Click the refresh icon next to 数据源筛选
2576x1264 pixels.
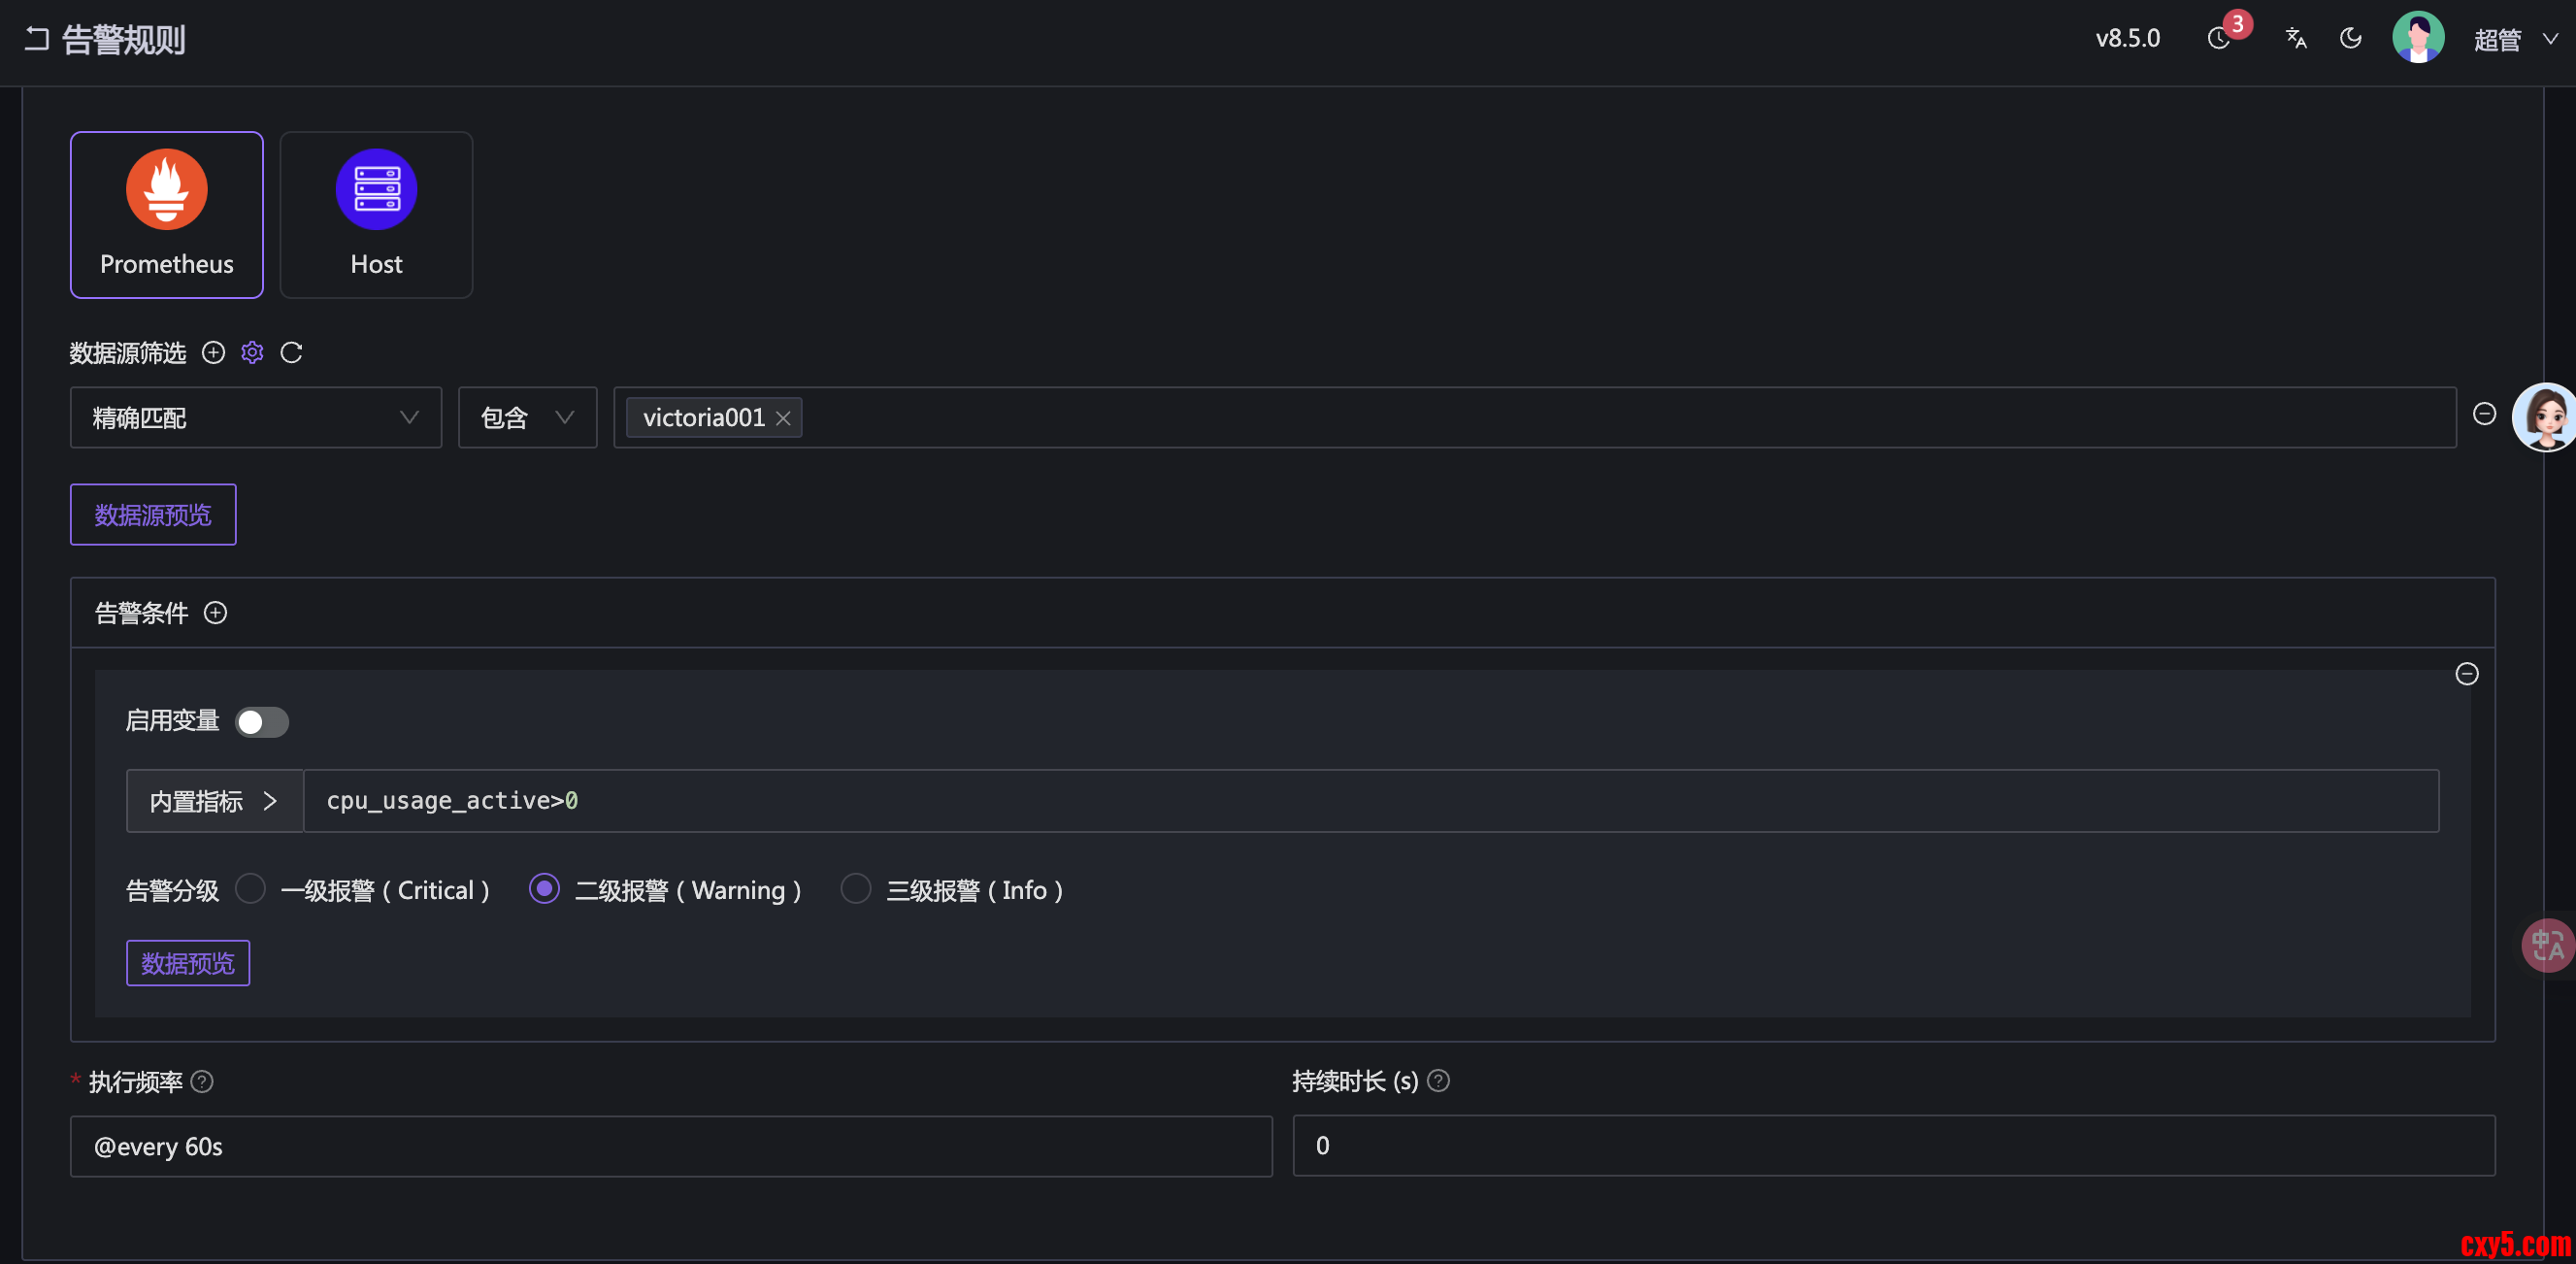(x=291, y=352)
